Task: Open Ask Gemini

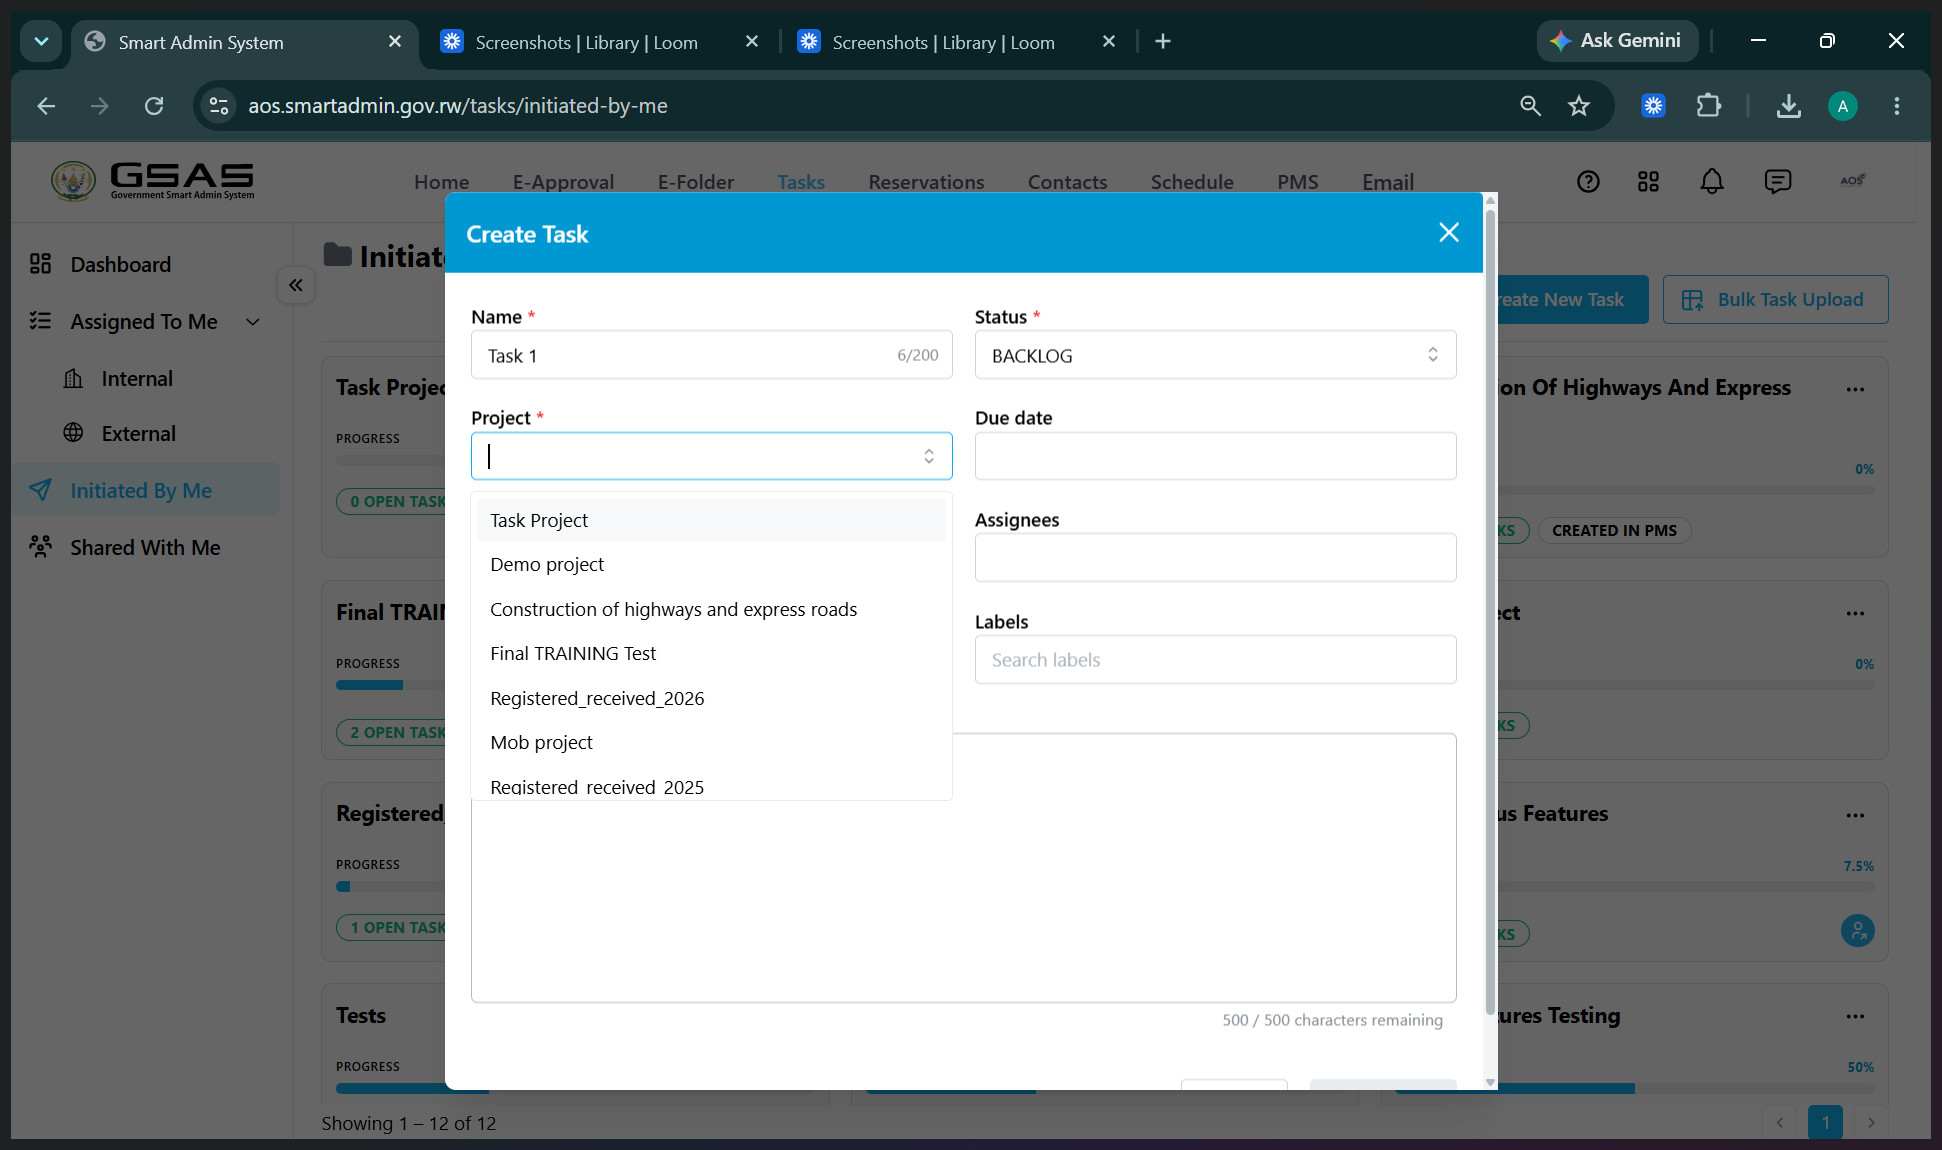Action: click(1617, 41)
